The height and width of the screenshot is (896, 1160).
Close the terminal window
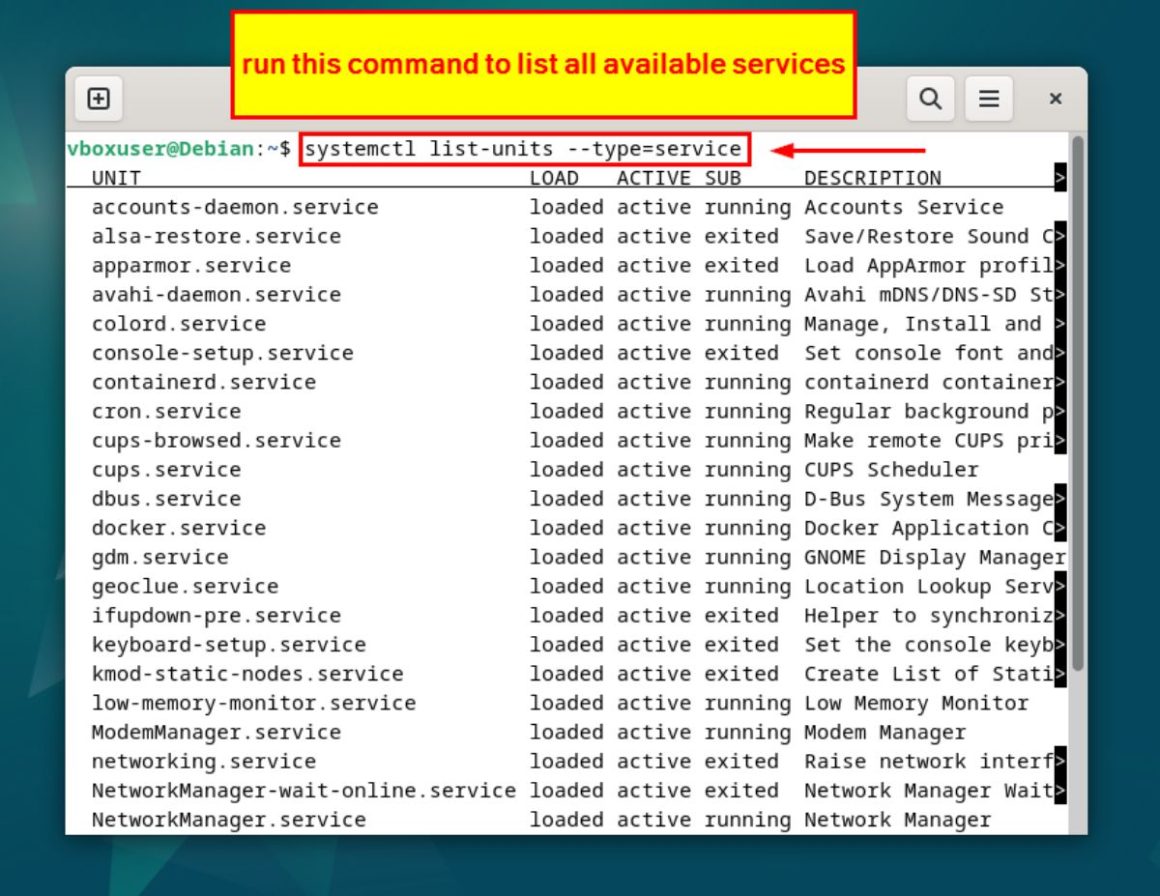pyautogui.click(x=1055, y=98)
